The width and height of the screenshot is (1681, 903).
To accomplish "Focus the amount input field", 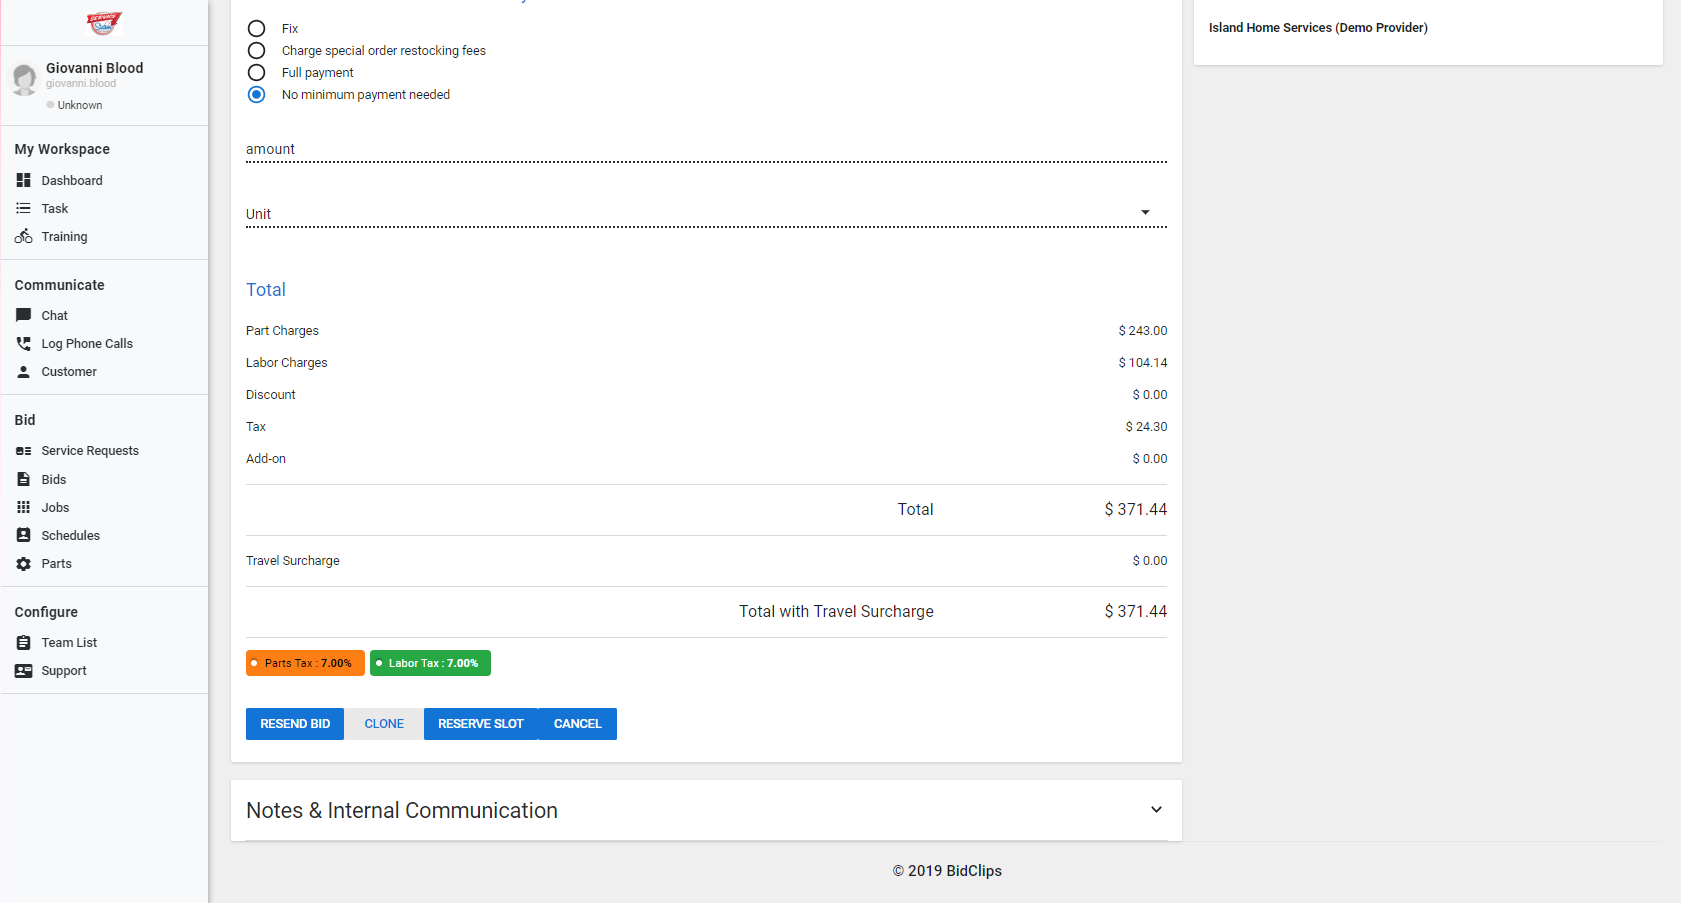I will (706, 149).
